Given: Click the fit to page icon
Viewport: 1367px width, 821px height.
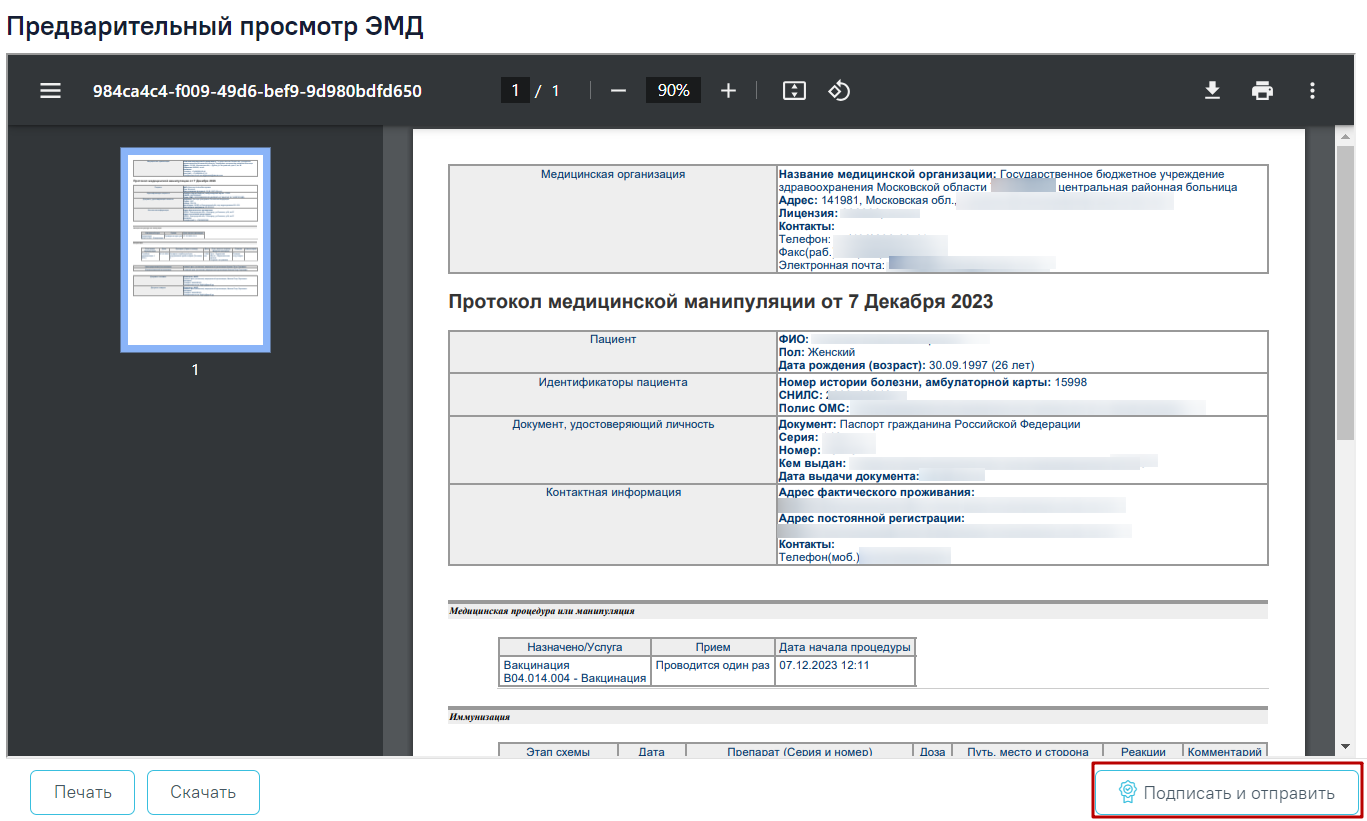Looking at the screenshot, I should (x=794, y=91).
